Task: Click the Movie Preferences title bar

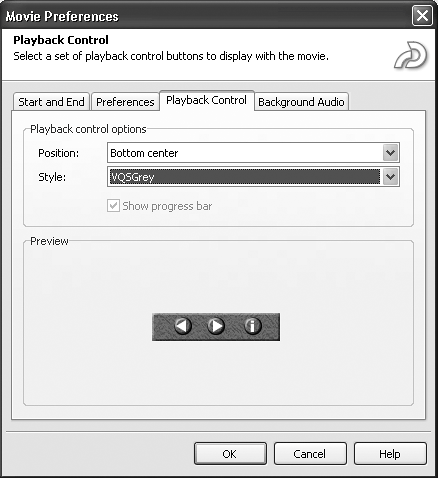Action: [x=207, y=16]
